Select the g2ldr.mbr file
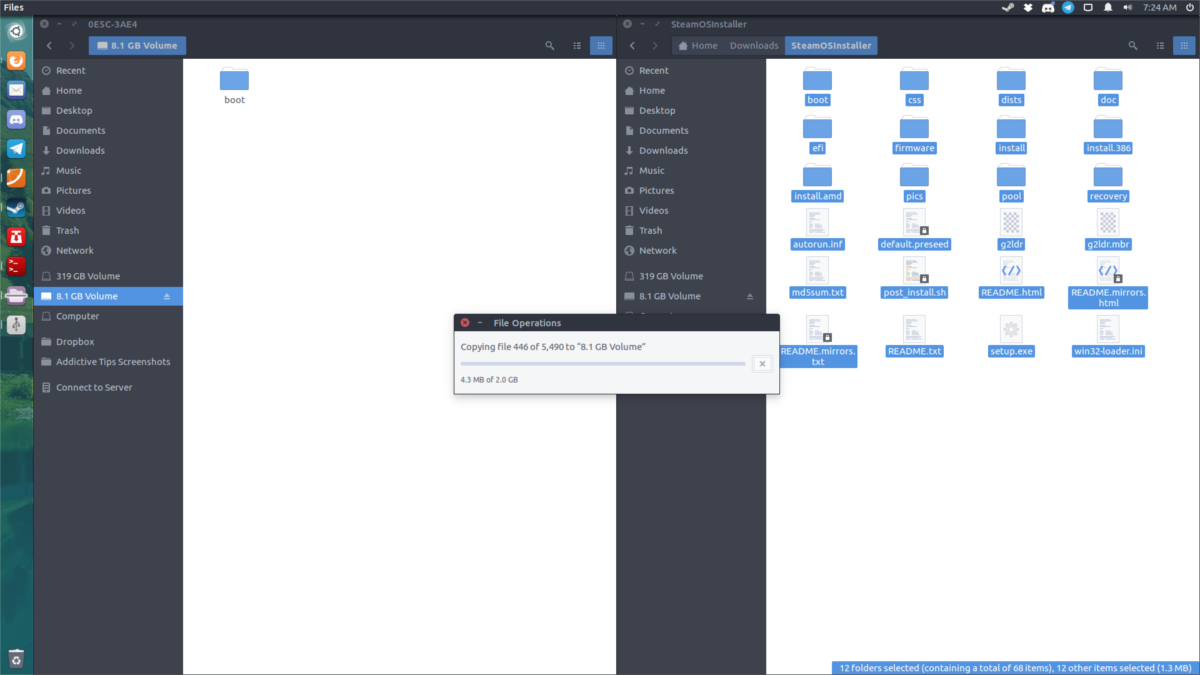The width and height of the screenshot is (1200, 675). click(x=1107, y=230)
